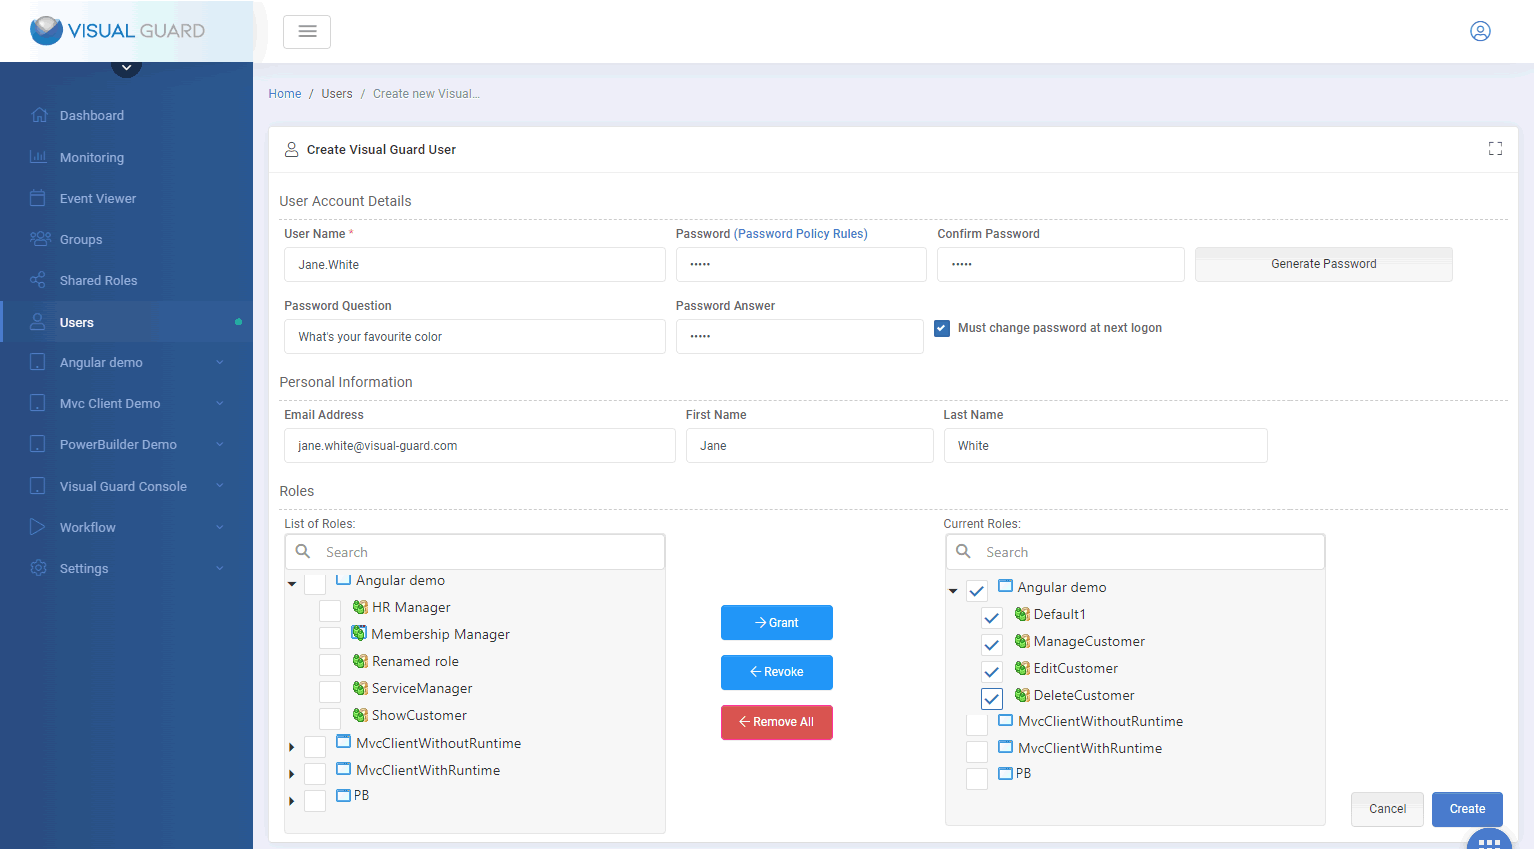Check the HR Manager role checkbox

pyautogui.click(x=330, y=609)
